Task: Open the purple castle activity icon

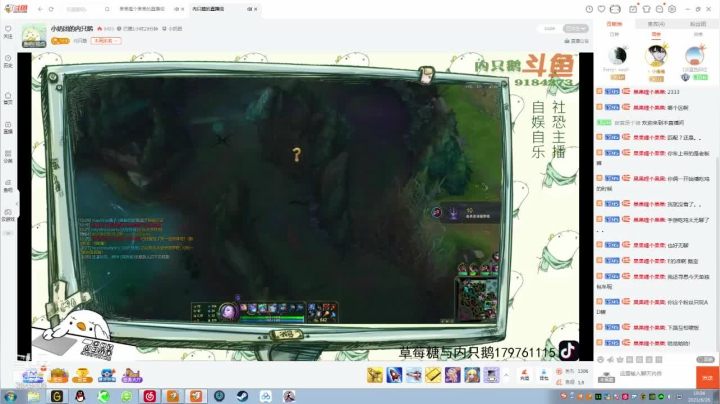Action: pyautogui.click(x=131, y=375)
